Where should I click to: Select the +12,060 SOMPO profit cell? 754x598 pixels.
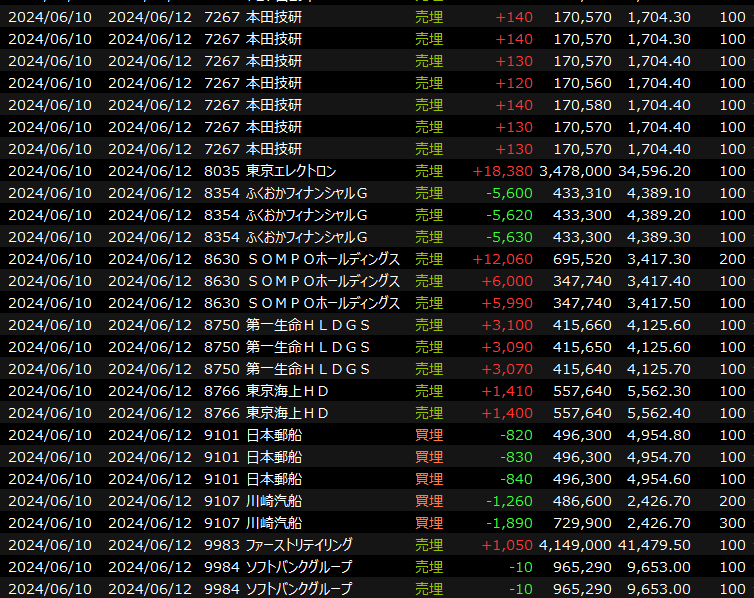503,259
